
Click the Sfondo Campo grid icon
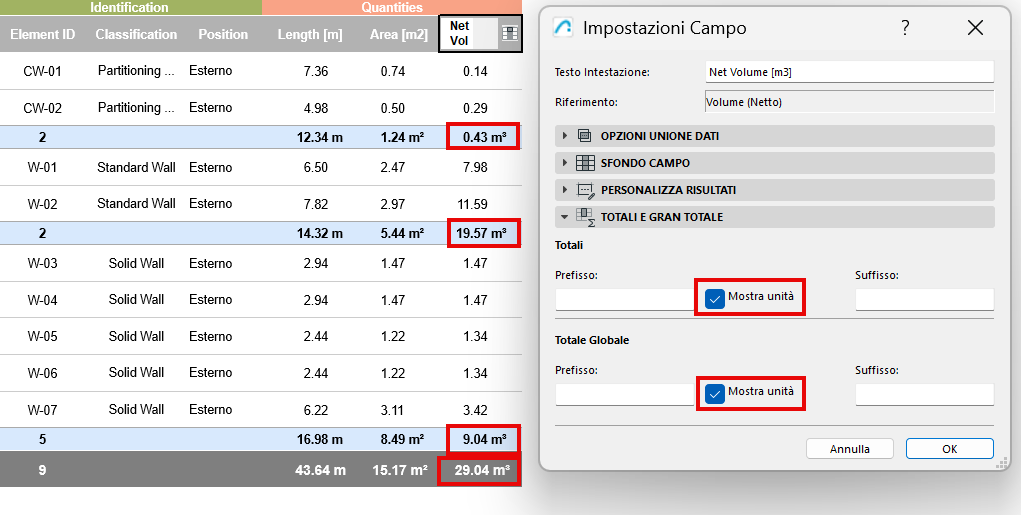point(585,163)
